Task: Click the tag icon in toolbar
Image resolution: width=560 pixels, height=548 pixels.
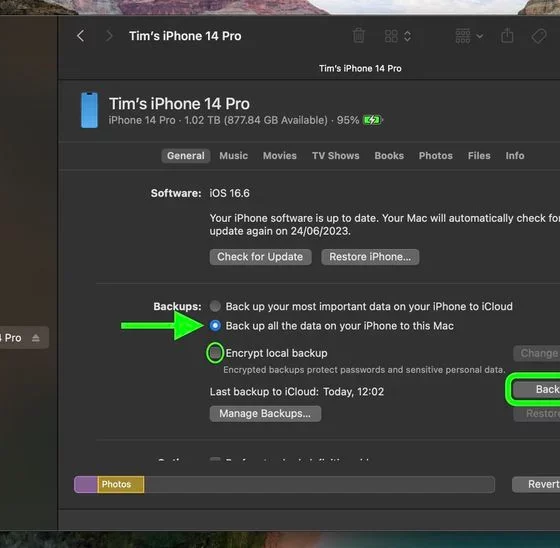Action: 539,36
